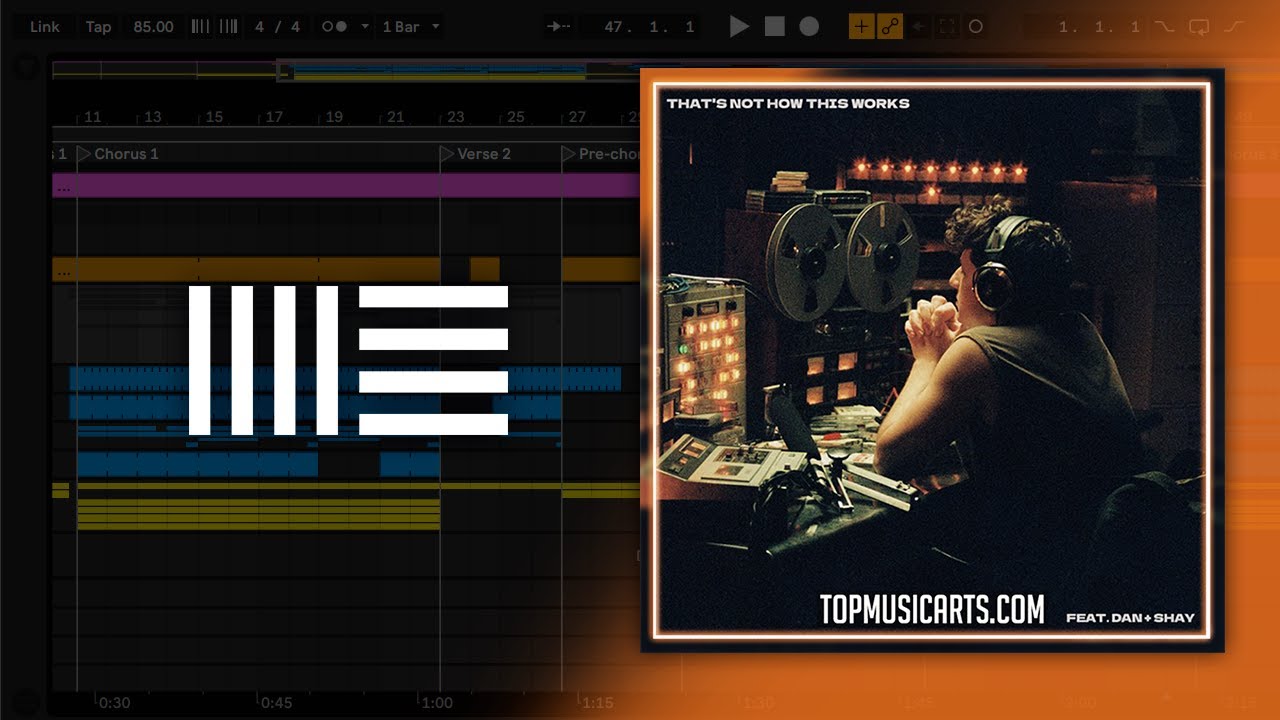Open the album cover thumbnail

click(932, 360)
